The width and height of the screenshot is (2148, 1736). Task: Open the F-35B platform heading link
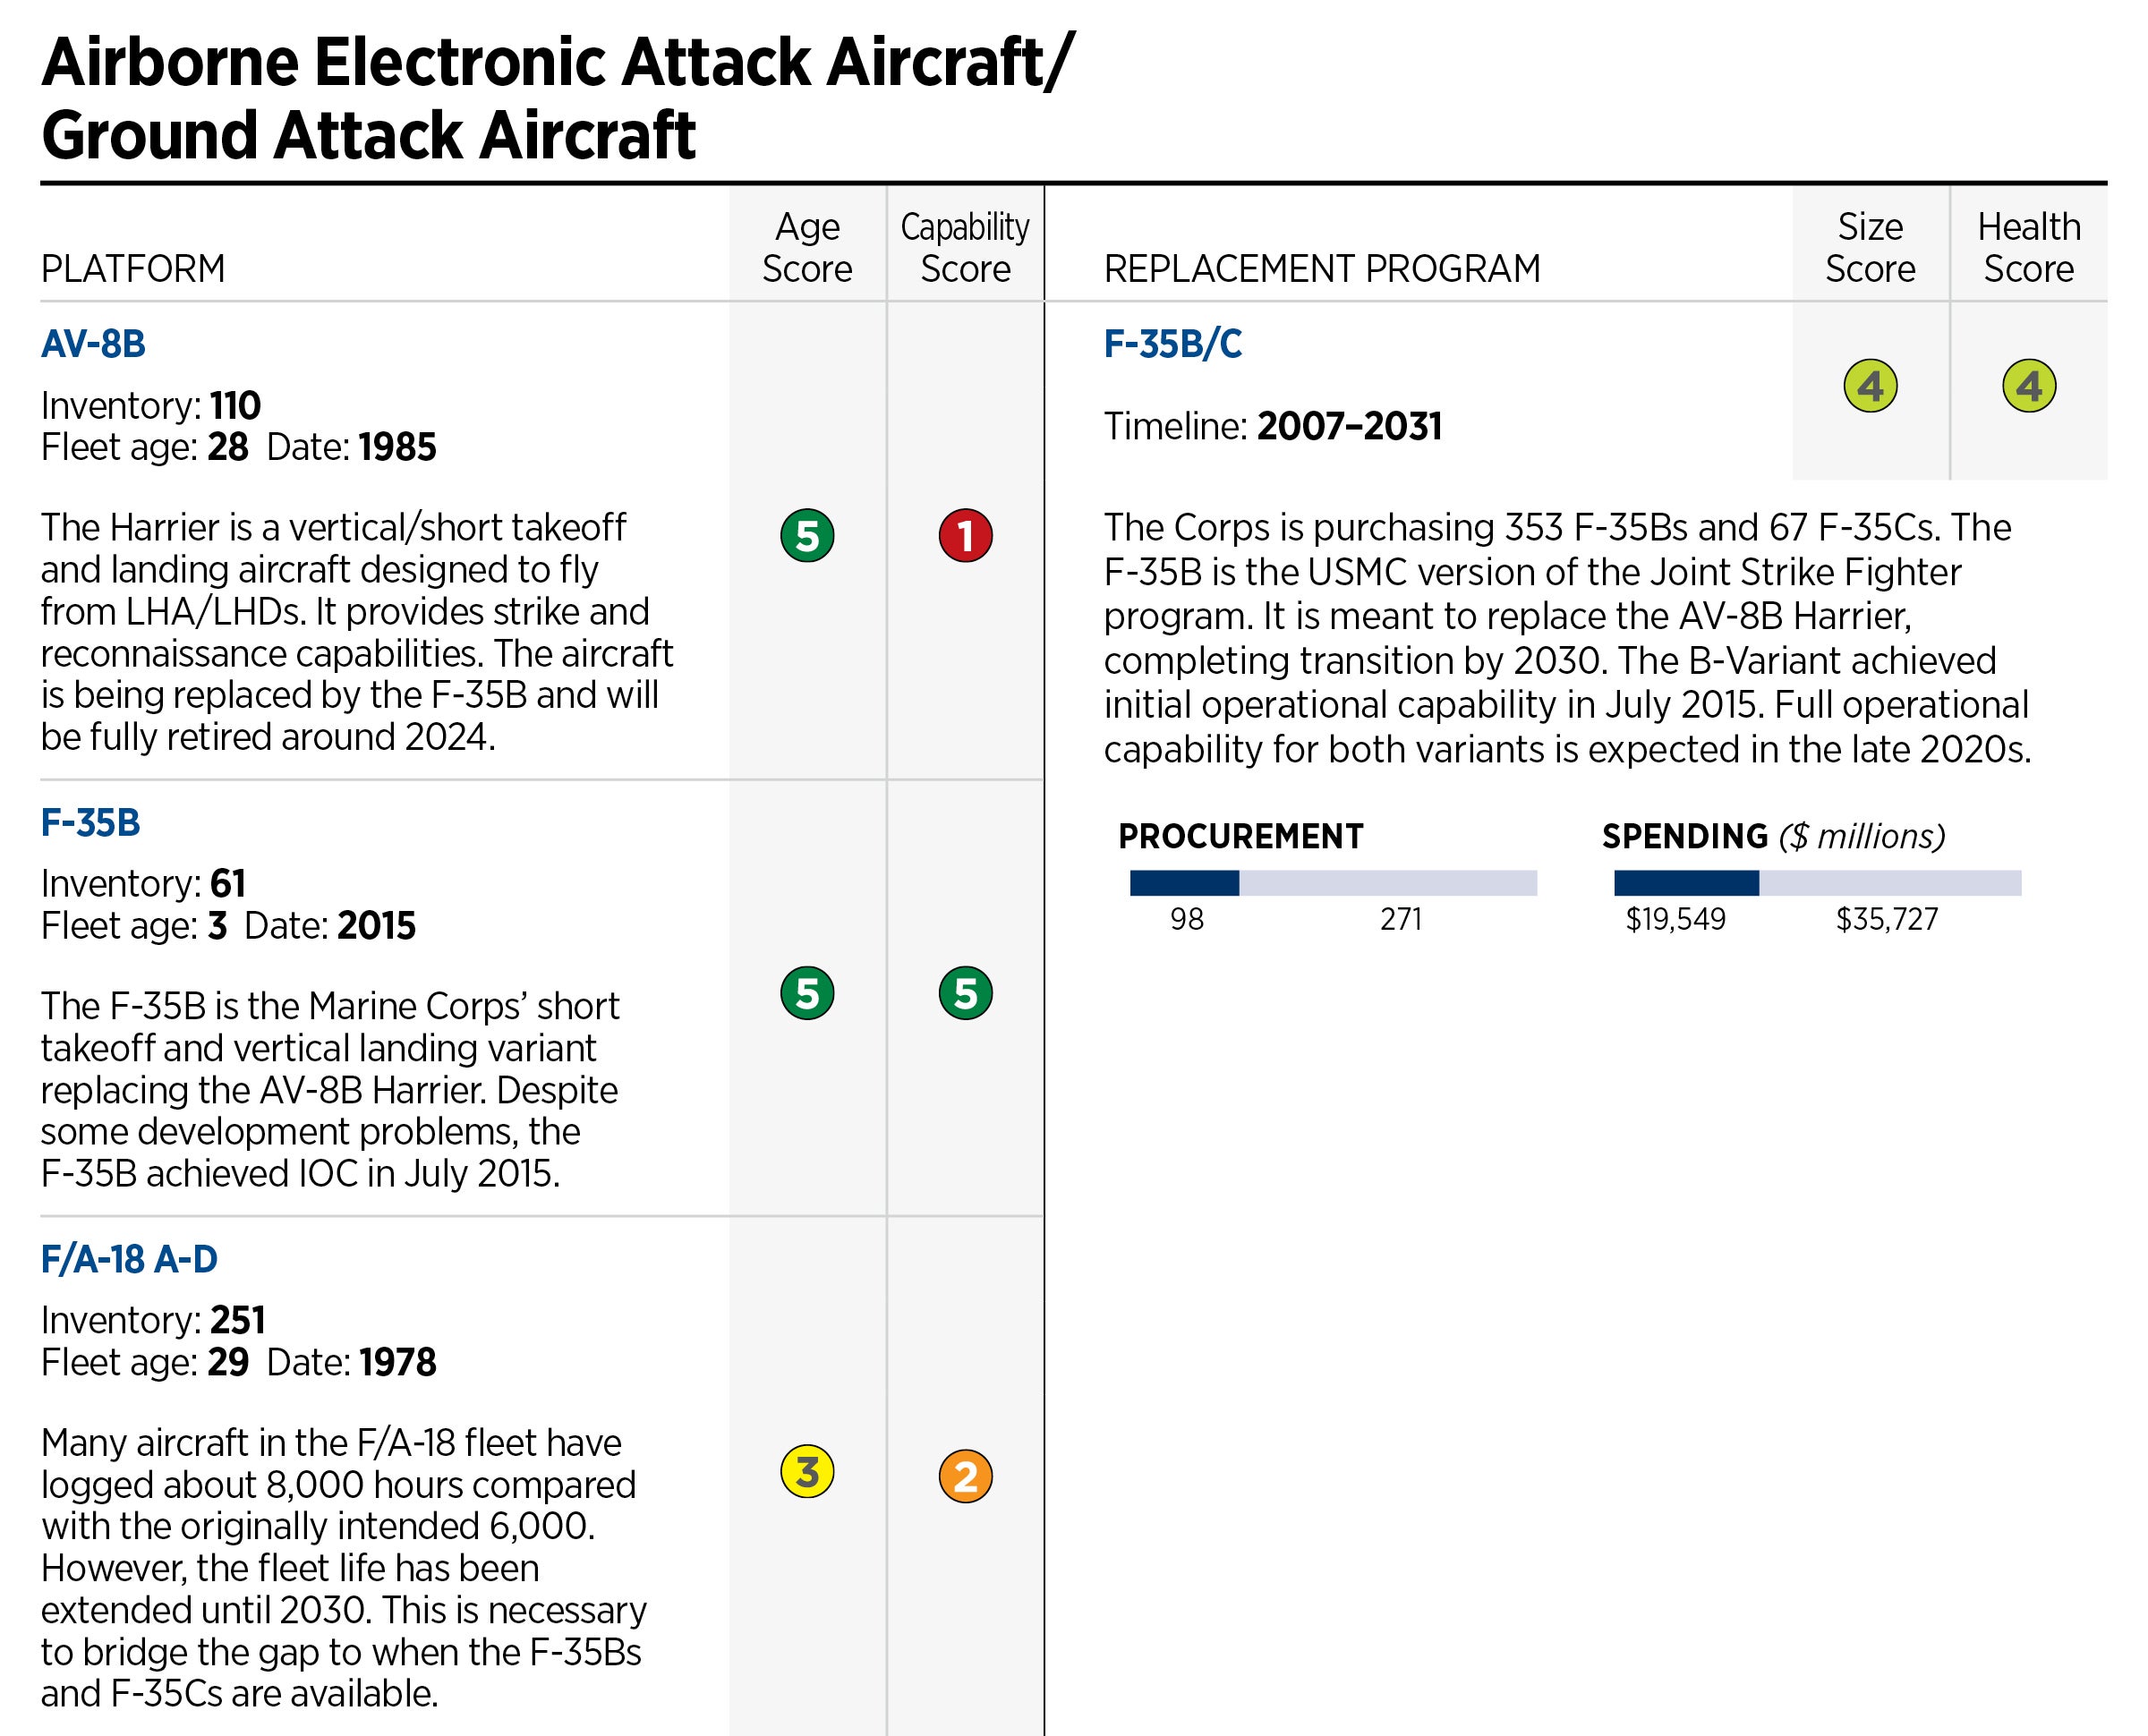pos(90,822)
